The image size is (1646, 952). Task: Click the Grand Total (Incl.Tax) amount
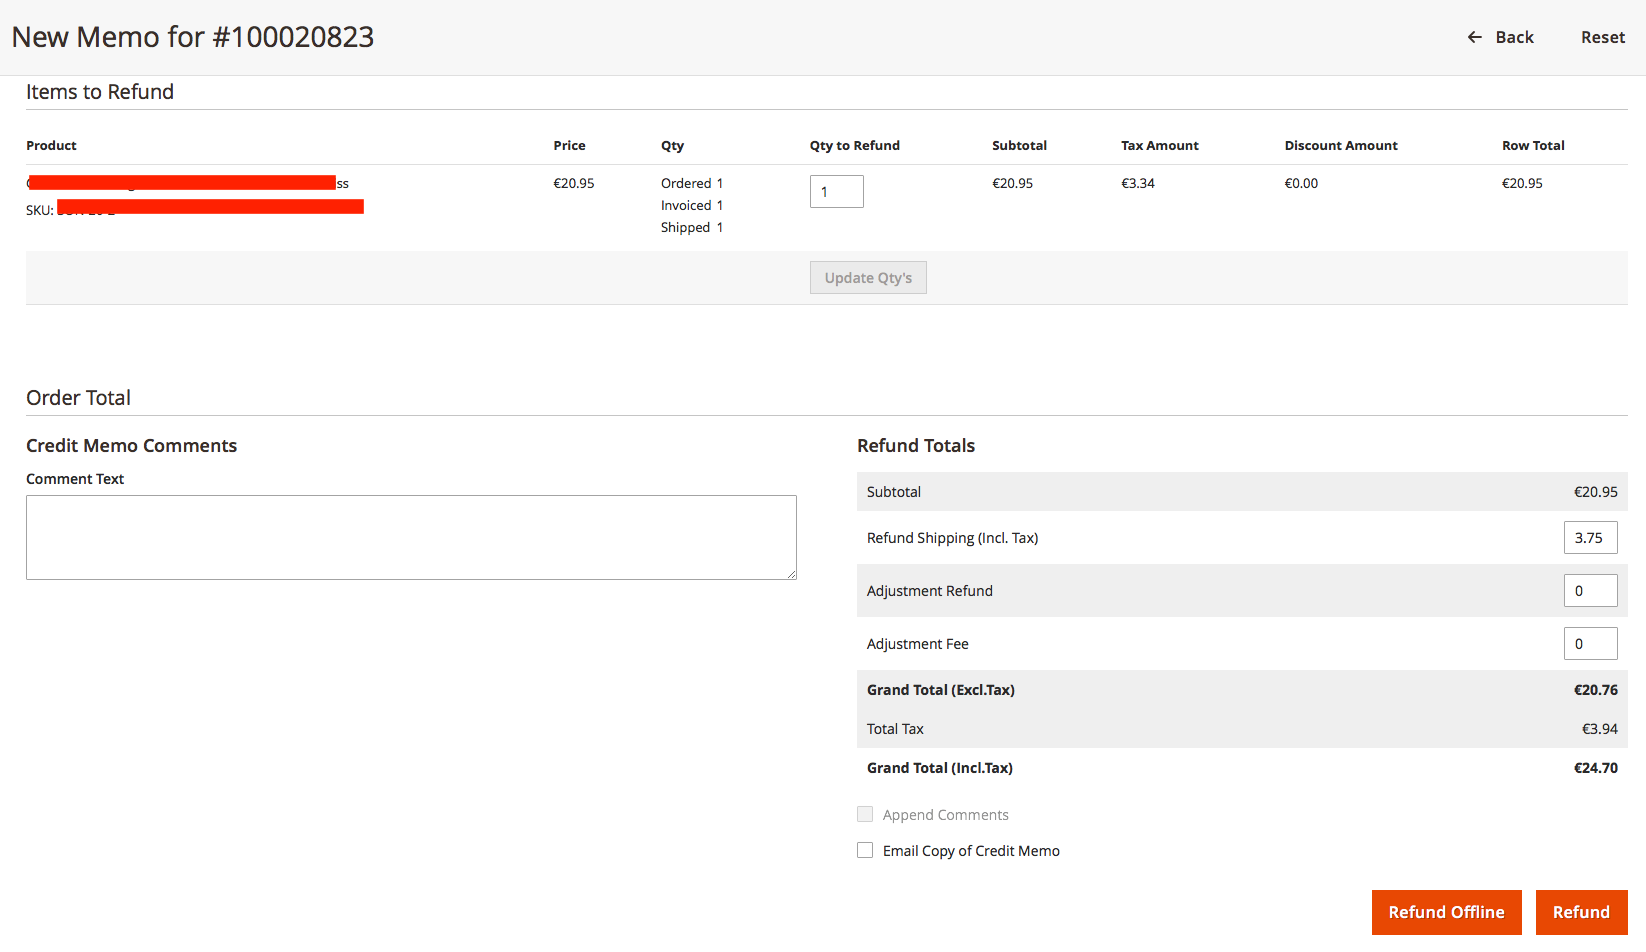point(1596,767)
